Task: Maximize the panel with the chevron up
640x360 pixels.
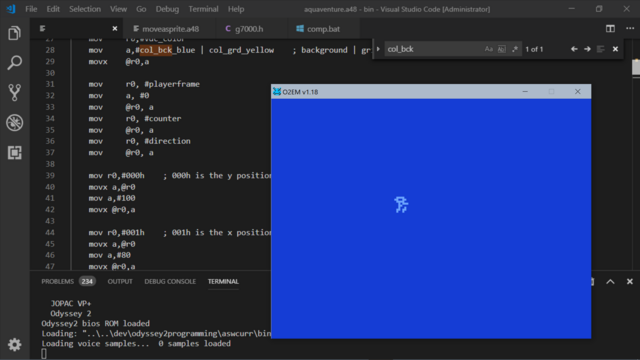Action: pyautogui.click(x=610, y=282)
